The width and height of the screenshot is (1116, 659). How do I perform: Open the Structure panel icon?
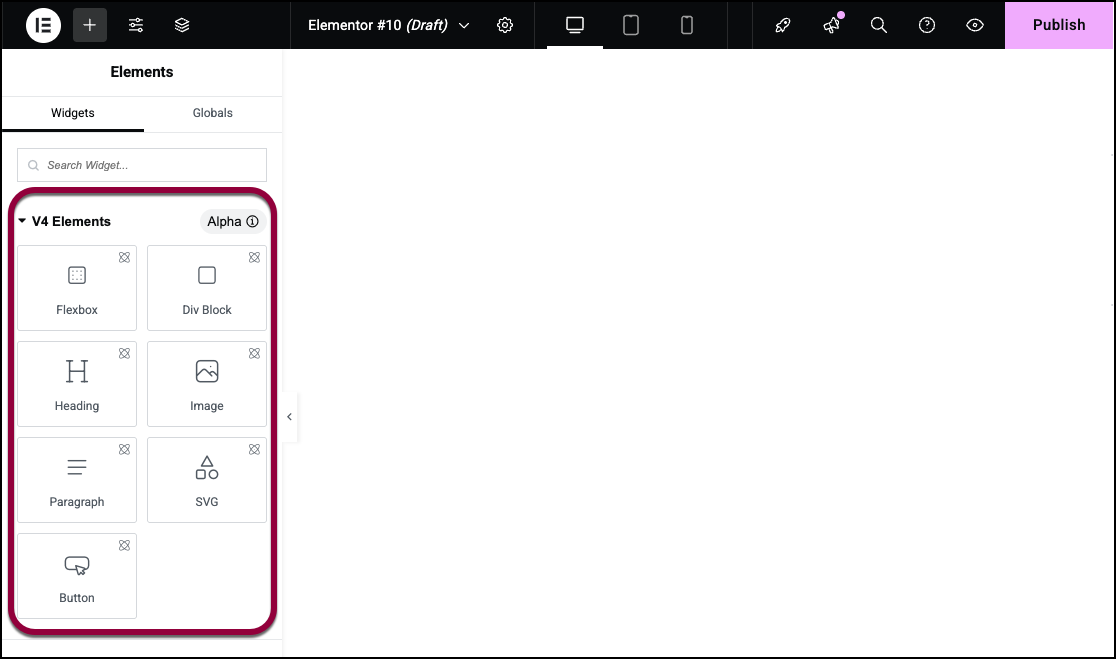coord(182,25)
